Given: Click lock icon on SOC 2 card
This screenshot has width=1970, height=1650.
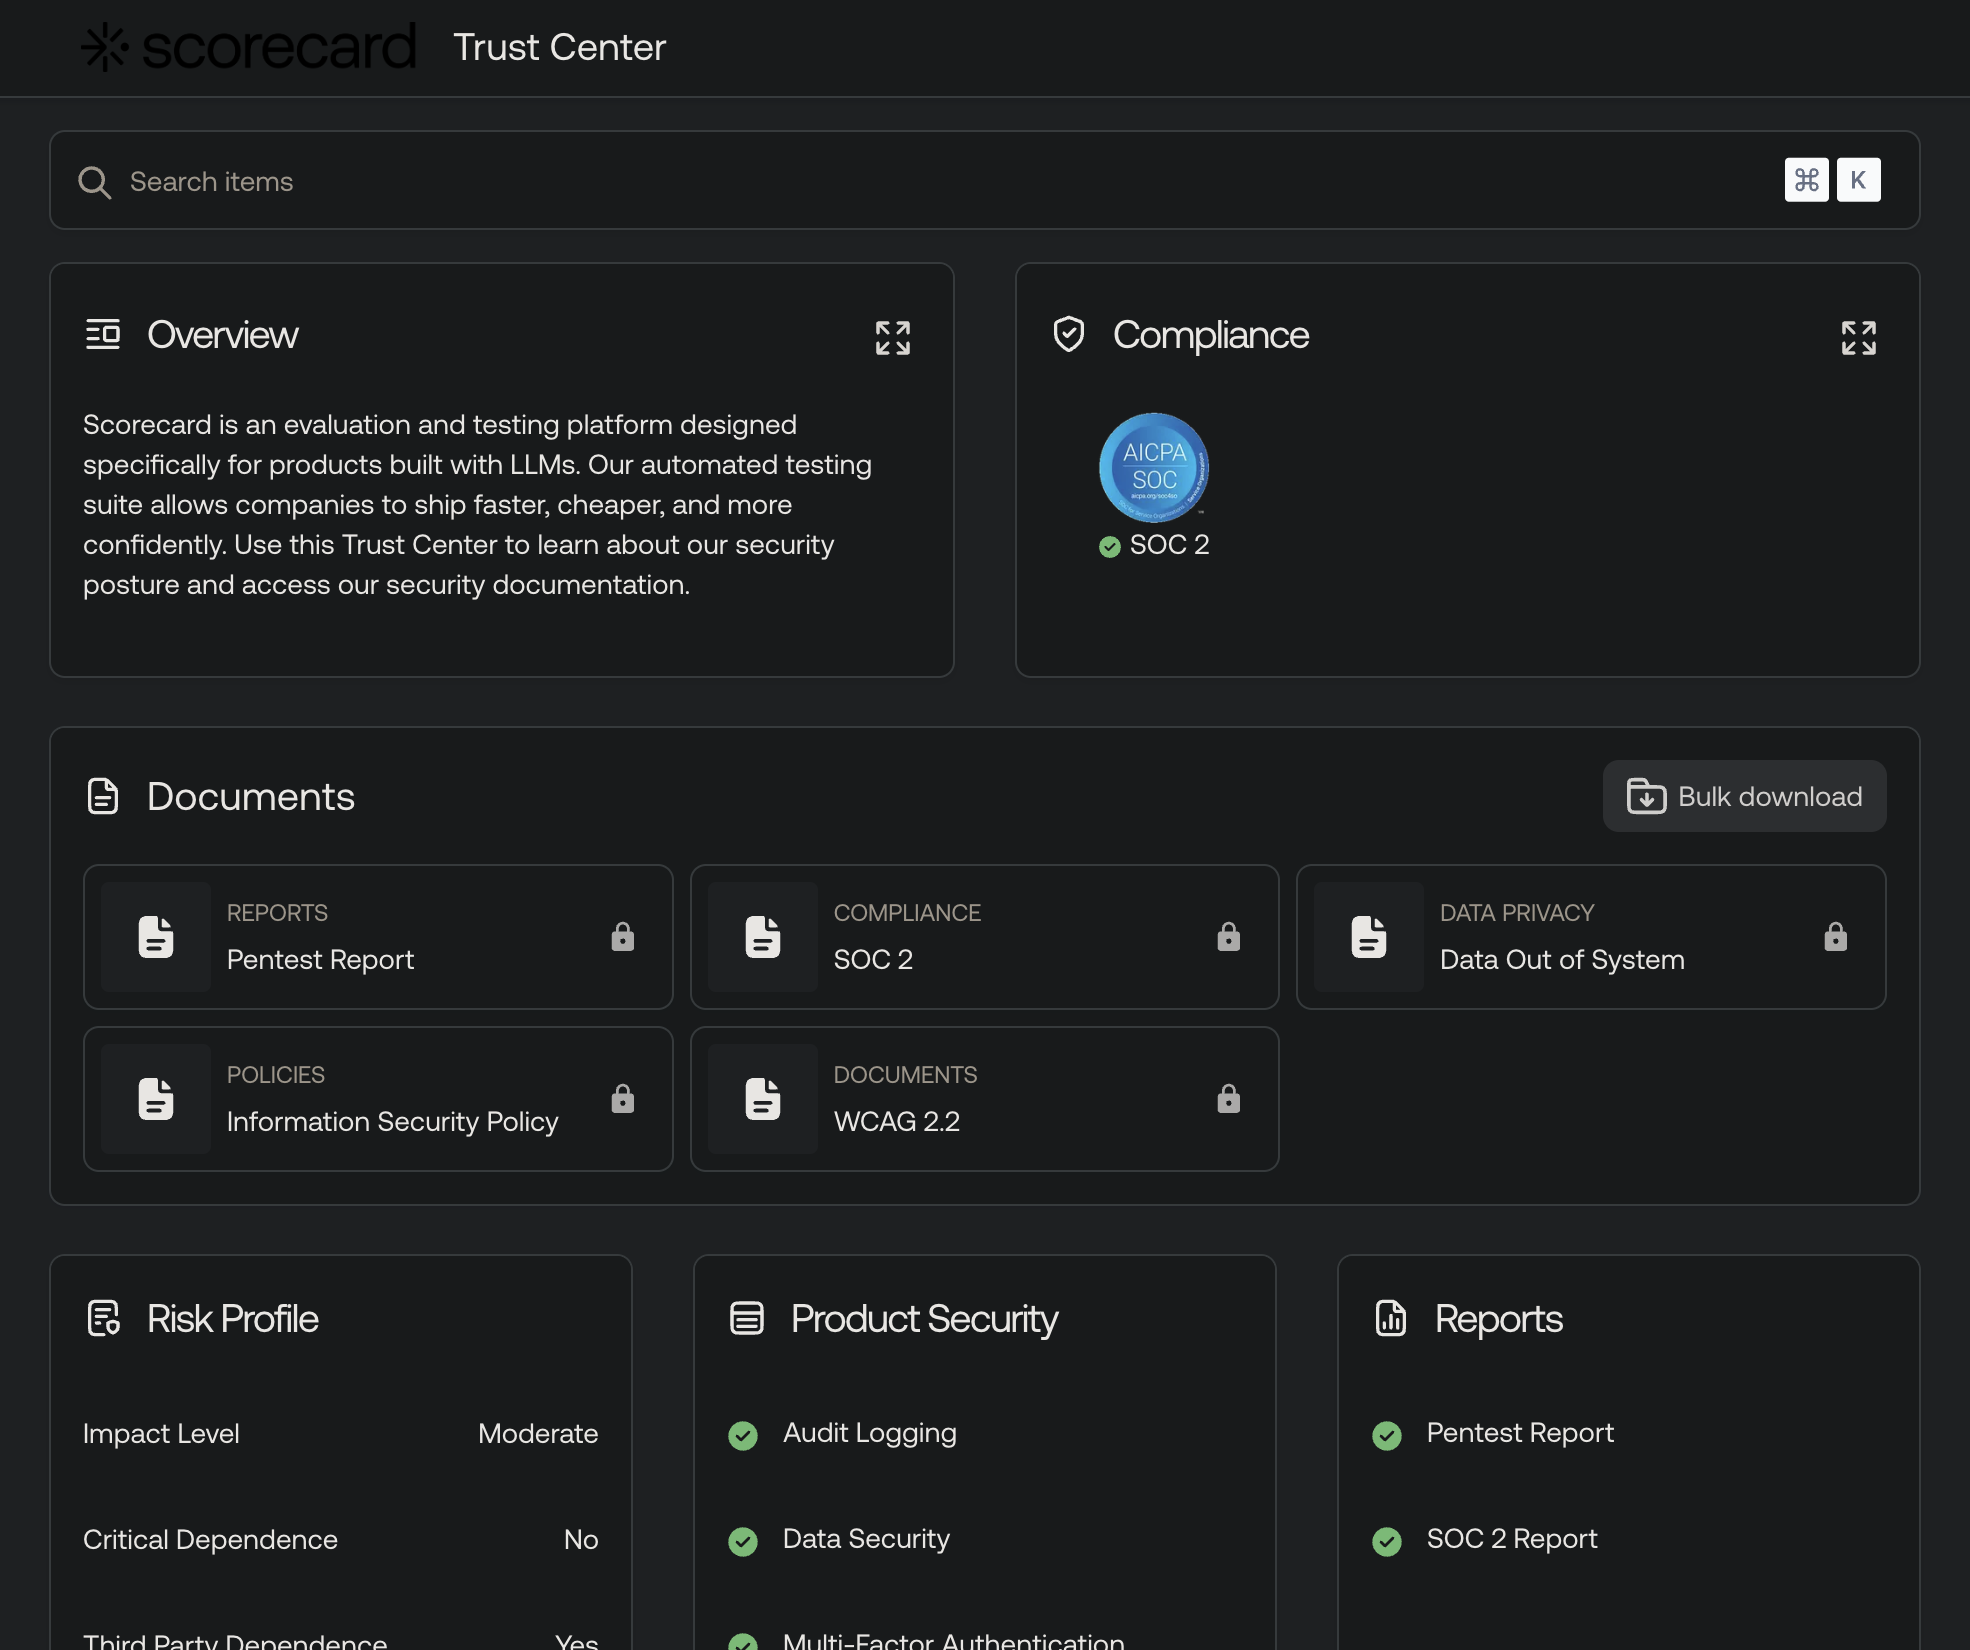Looking at the screenshot, I should coord(1228,937).
